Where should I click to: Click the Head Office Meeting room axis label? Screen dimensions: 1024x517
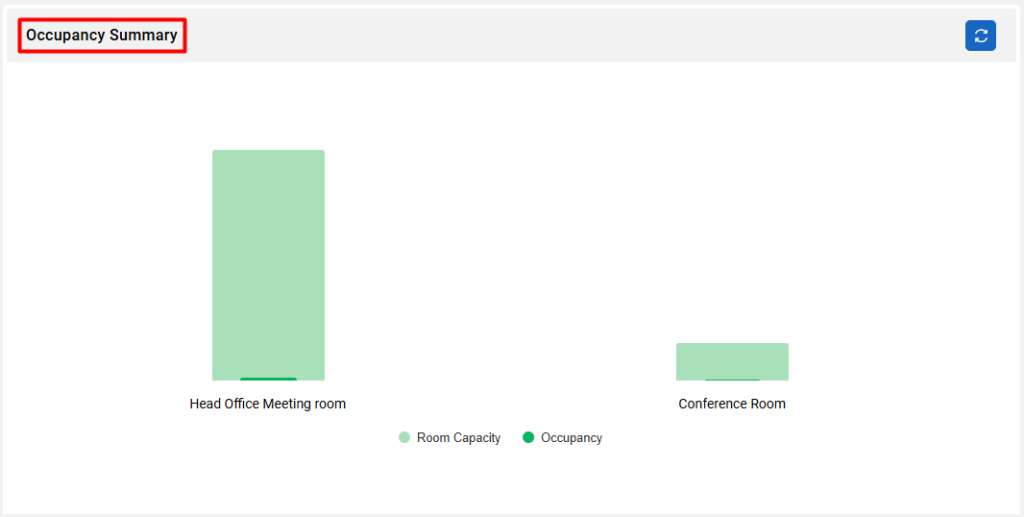click(x=268, y=403)
